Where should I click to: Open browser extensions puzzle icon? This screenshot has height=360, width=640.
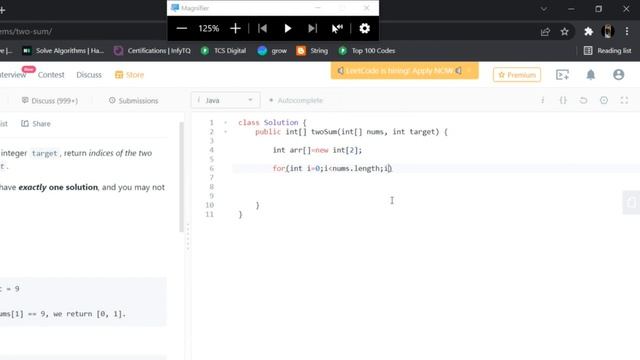588,31
